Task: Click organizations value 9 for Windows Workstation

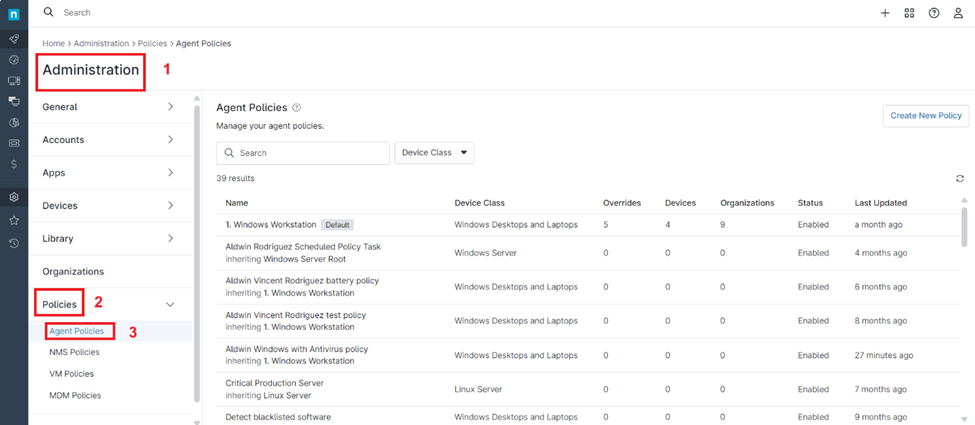Action: tap(723, 225)
